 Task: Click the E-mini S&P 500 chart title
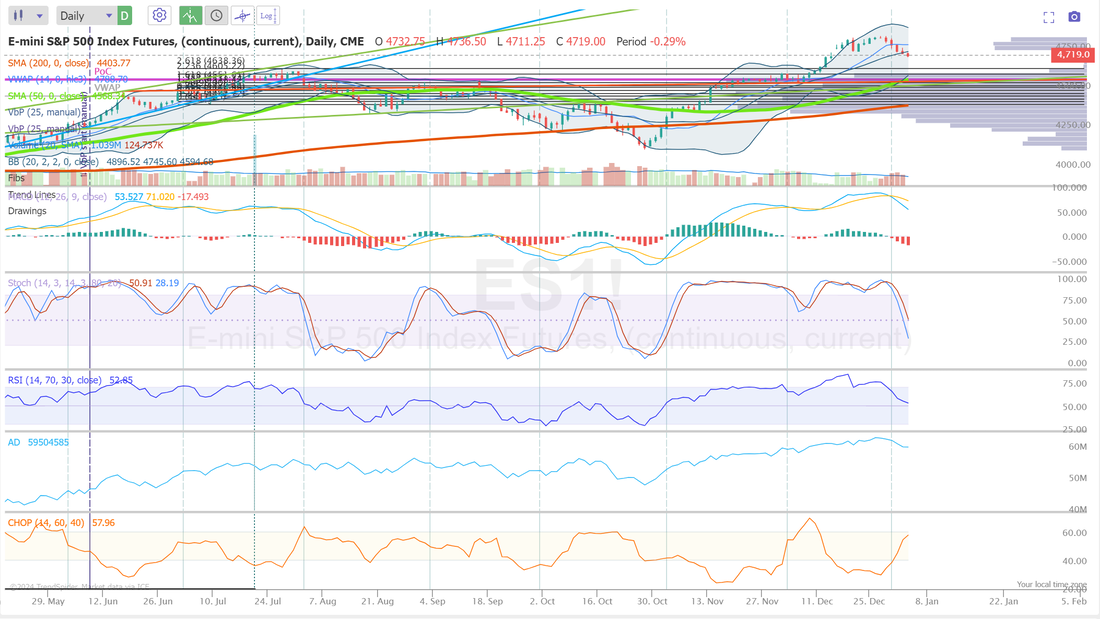point(186,41)
